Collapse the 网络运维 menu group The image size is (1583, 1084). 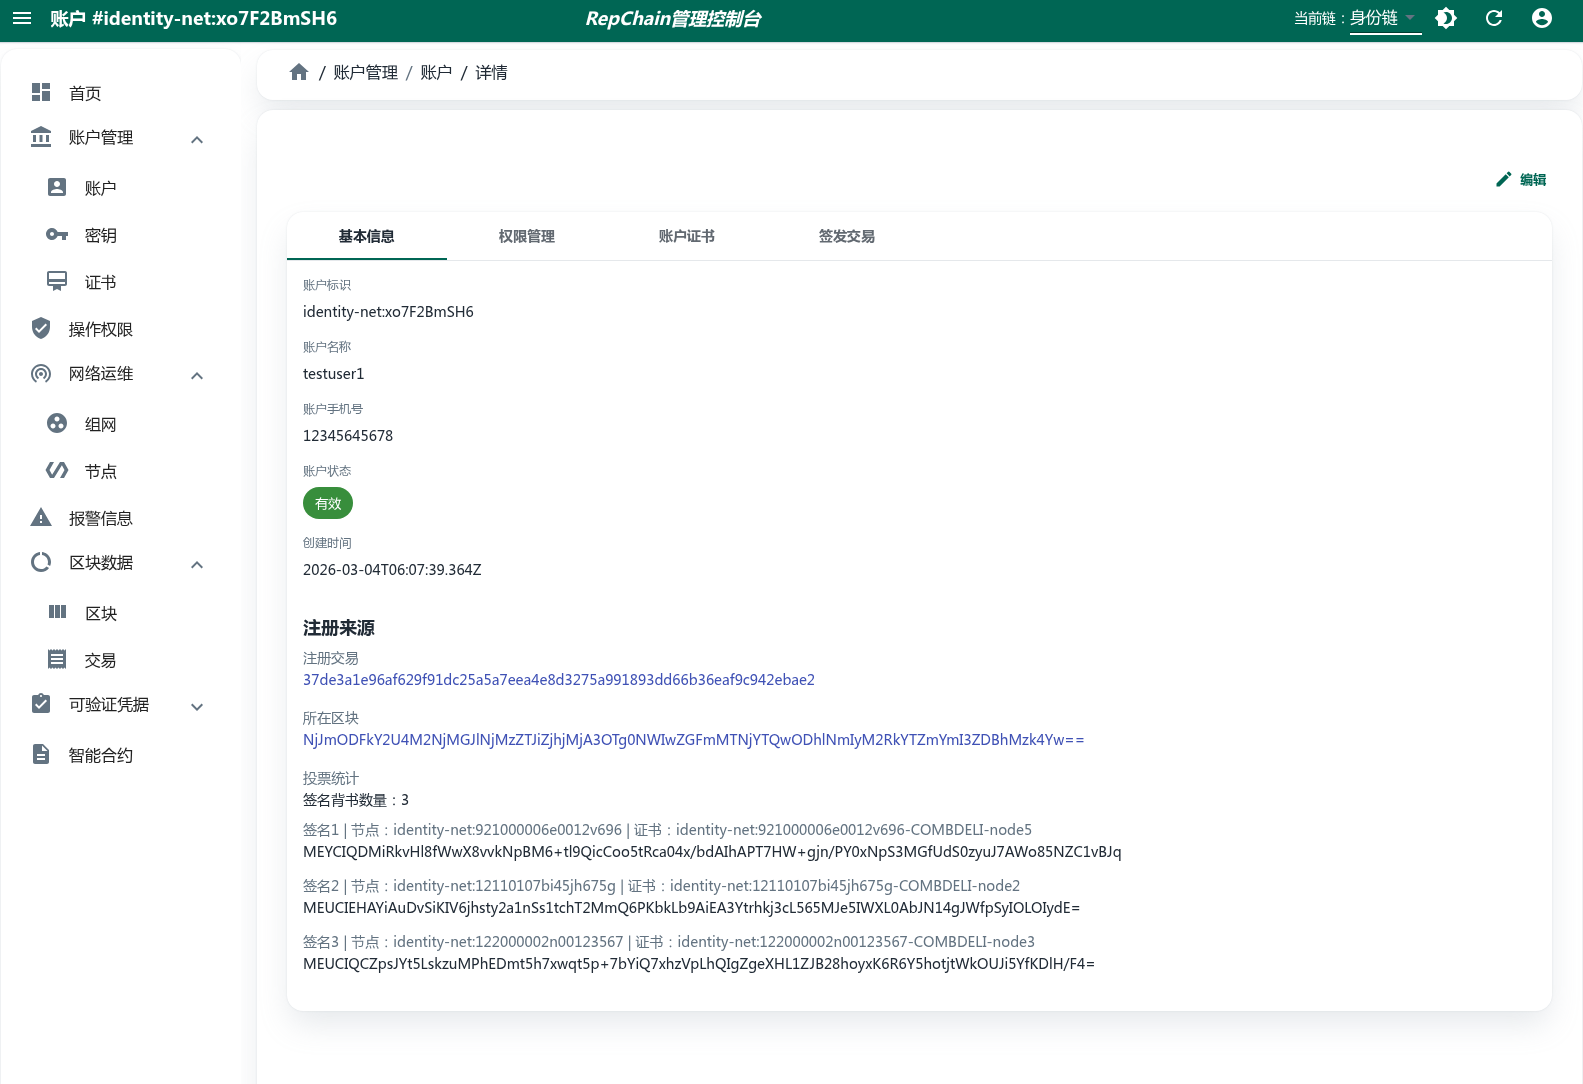click(197, 376)
